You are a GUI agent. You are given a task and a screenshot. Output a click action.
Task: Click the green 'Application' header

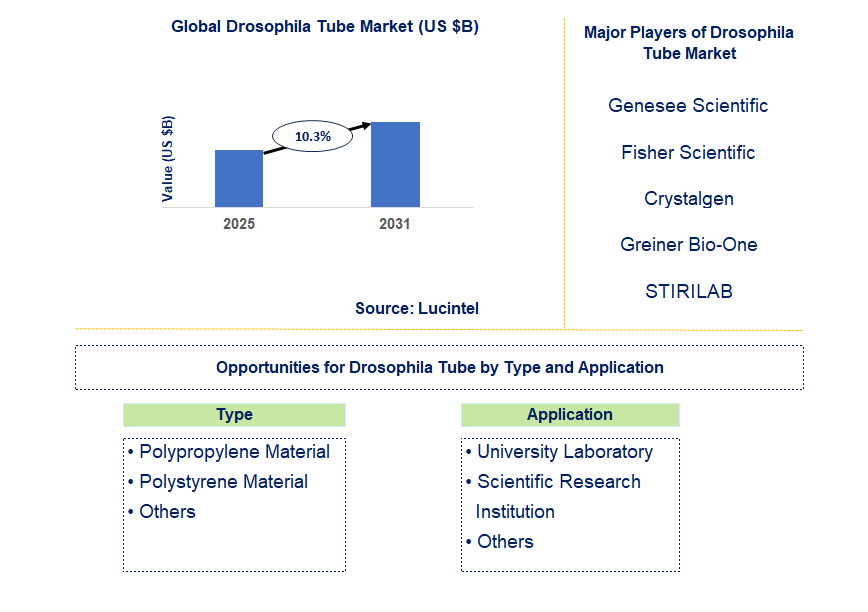coord(570,415)
